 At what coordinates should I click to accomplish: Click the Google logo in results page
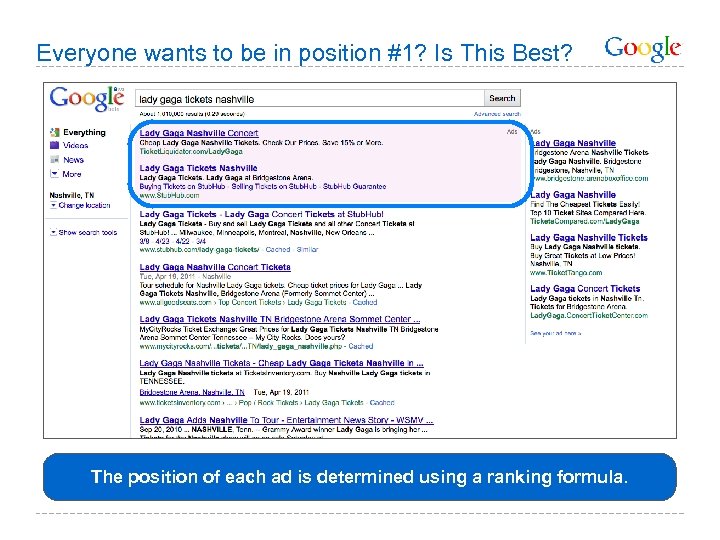[87, 98]
